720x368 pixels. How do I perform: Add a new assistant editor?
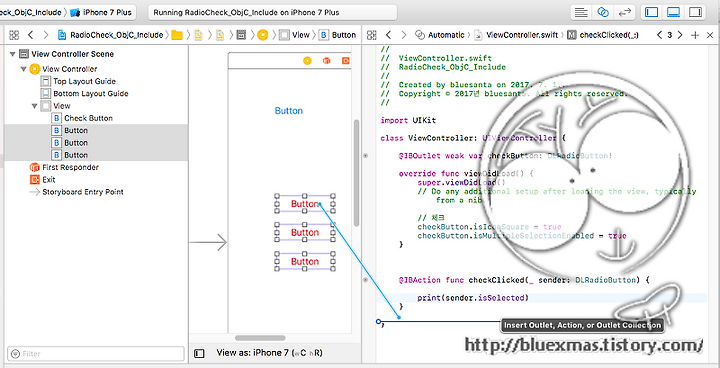(x=695, y=35)
